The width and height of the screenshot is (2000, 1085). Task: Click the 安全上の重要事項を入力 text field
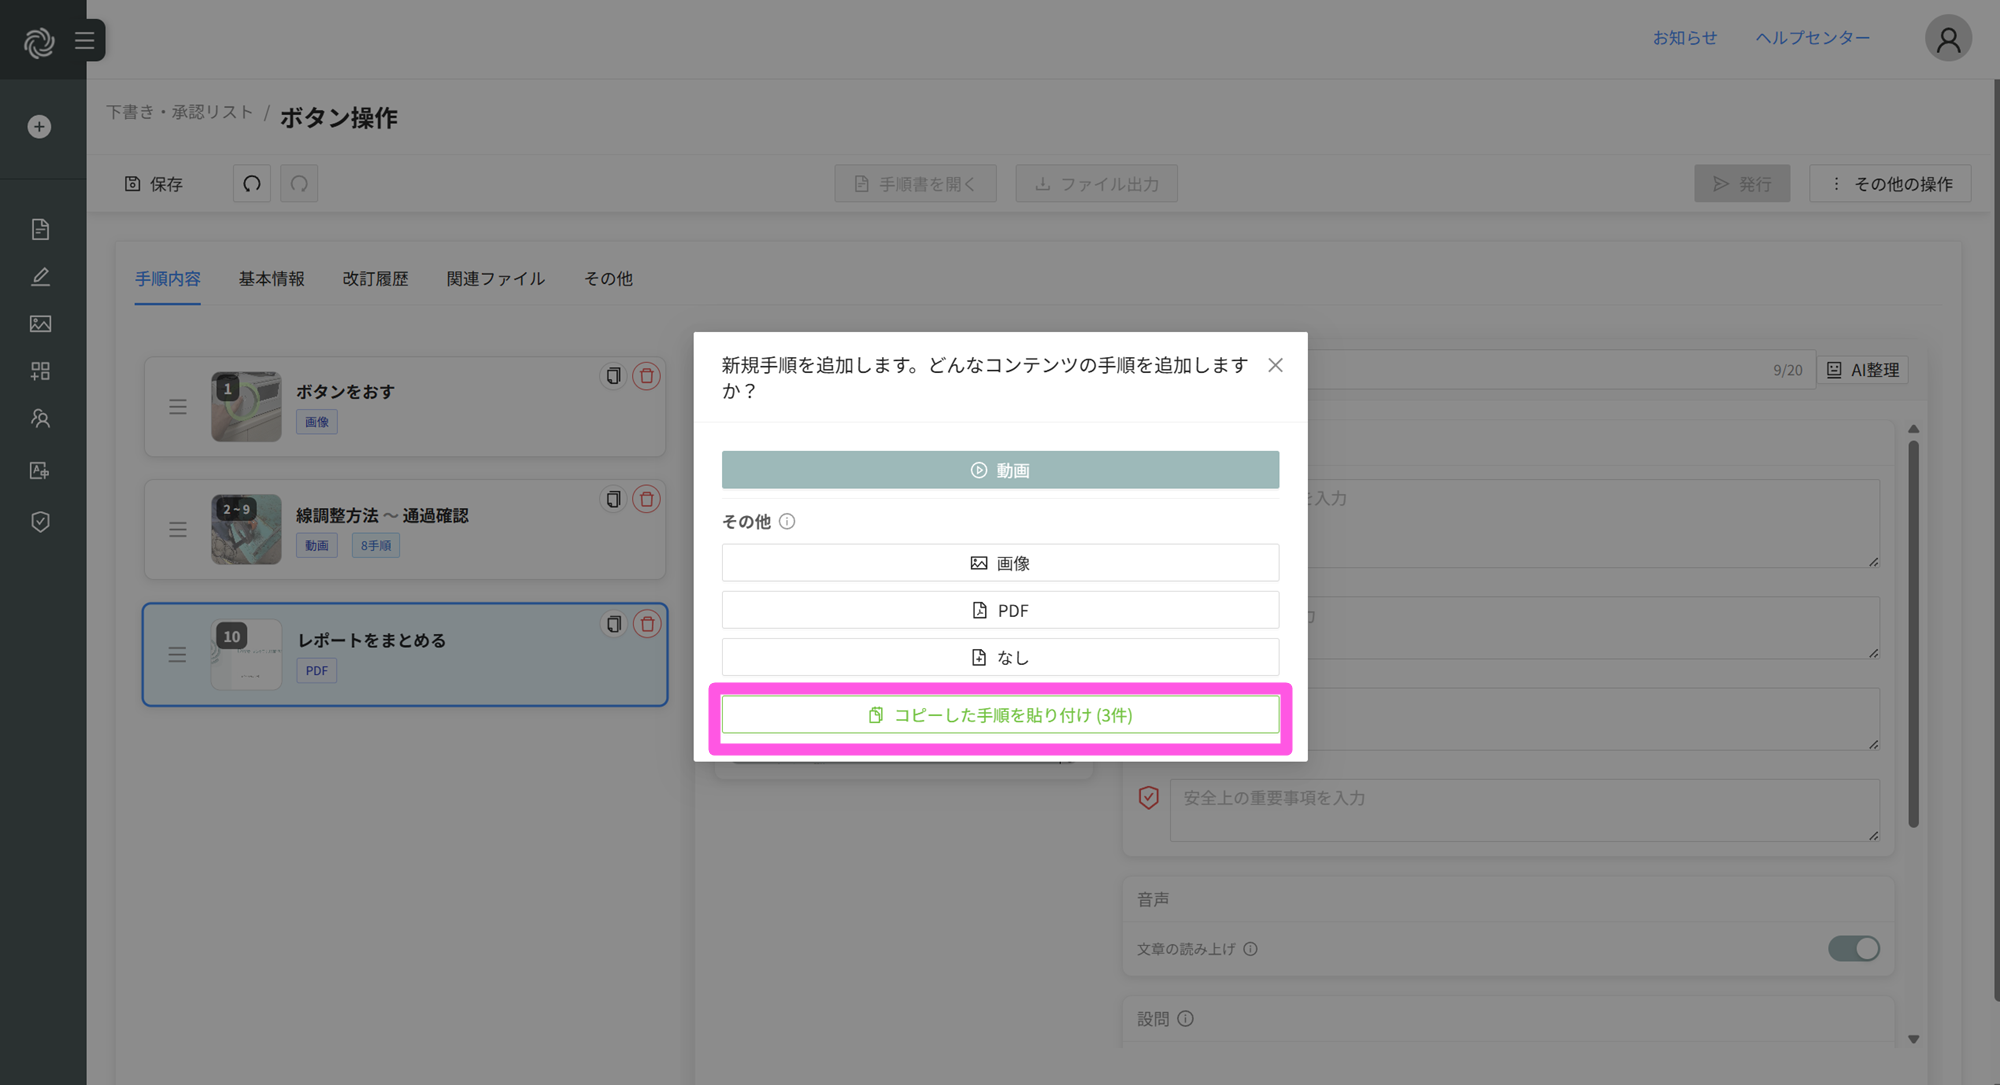tap(1523, 809)
